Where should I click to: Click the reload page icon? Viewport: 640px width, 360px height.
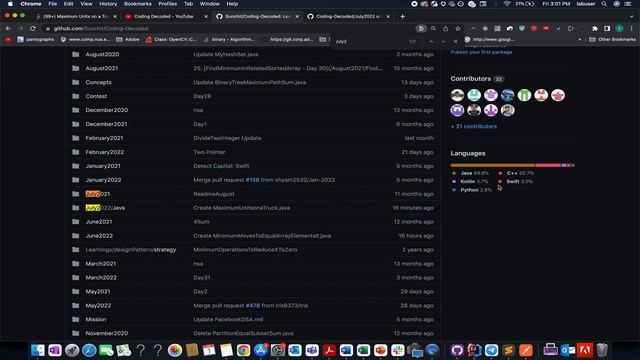coord(33,29)
